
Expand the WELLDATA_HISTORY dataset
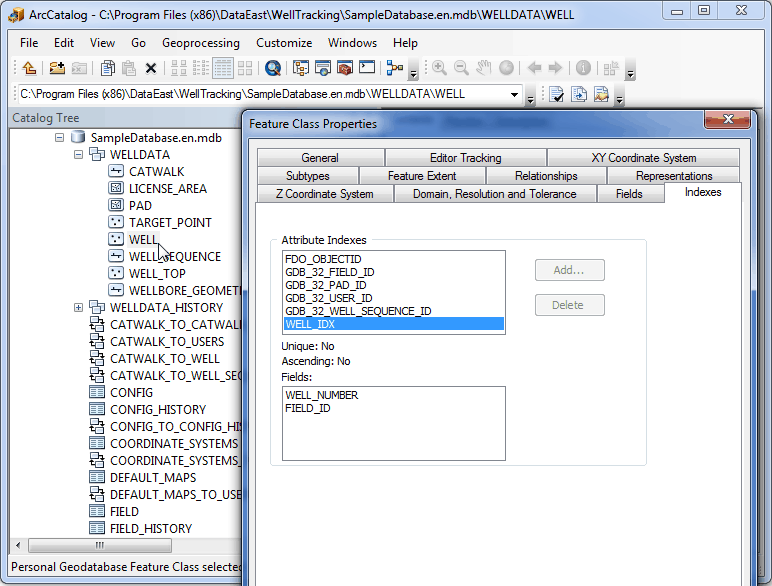78,308
